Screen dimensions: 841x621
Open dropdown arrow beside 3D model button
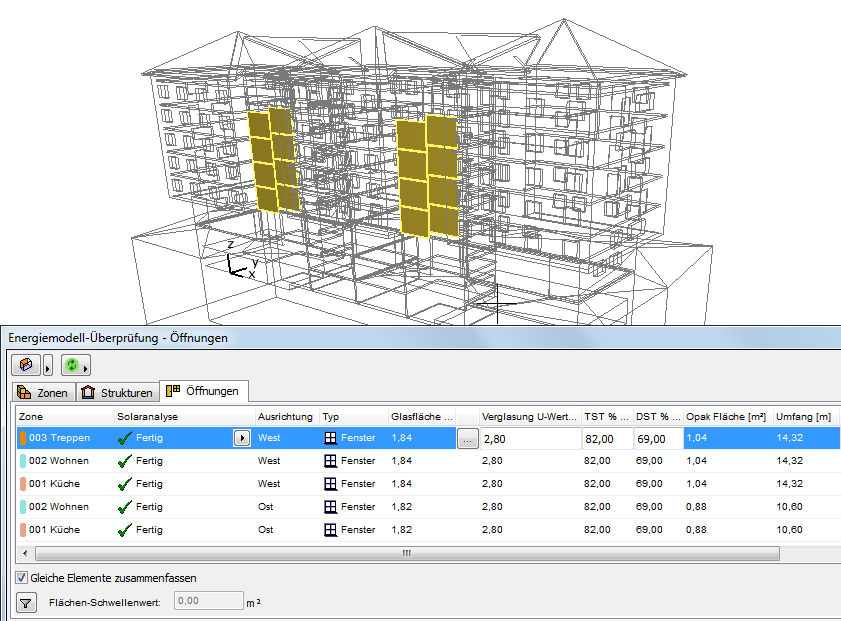click(47, 365)
